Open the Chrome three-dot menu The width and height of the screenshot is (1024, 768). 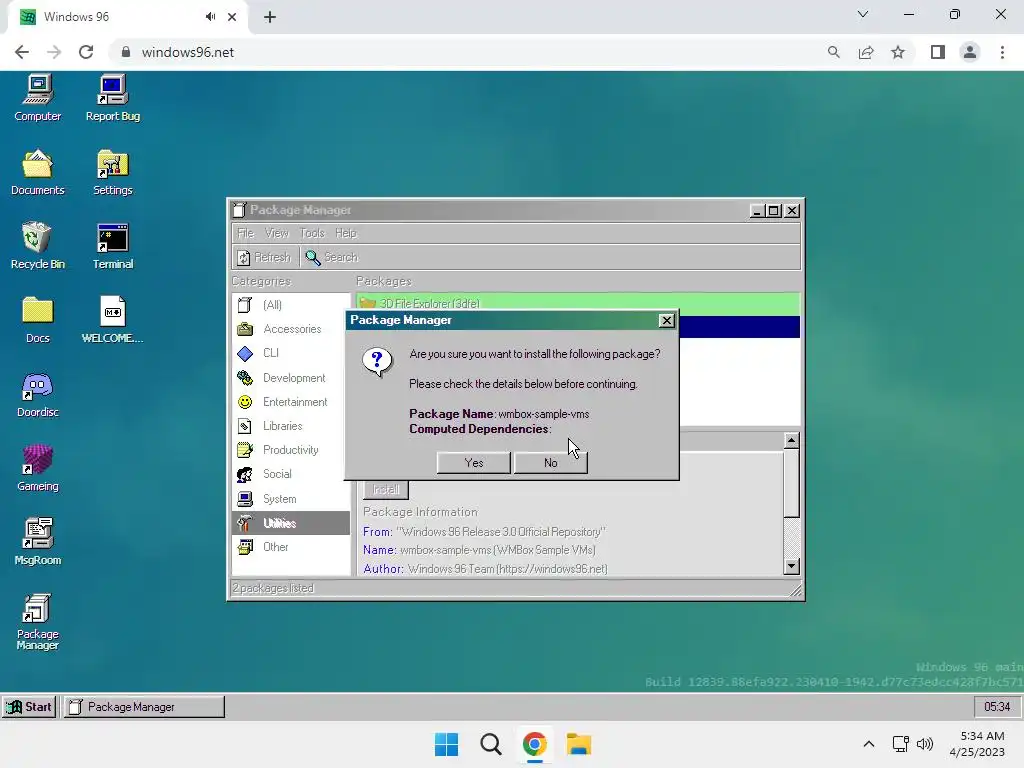click(1002, 52)
